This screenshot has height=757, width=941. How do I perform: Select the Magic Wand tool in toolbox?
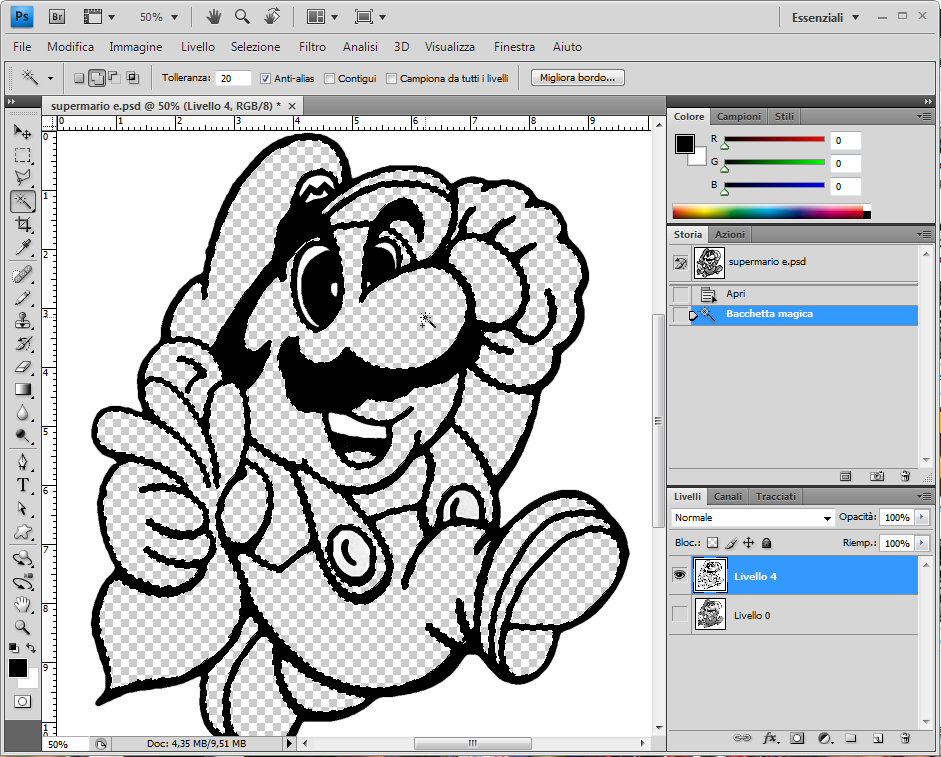pyautogui.click(x=23, y=201)
